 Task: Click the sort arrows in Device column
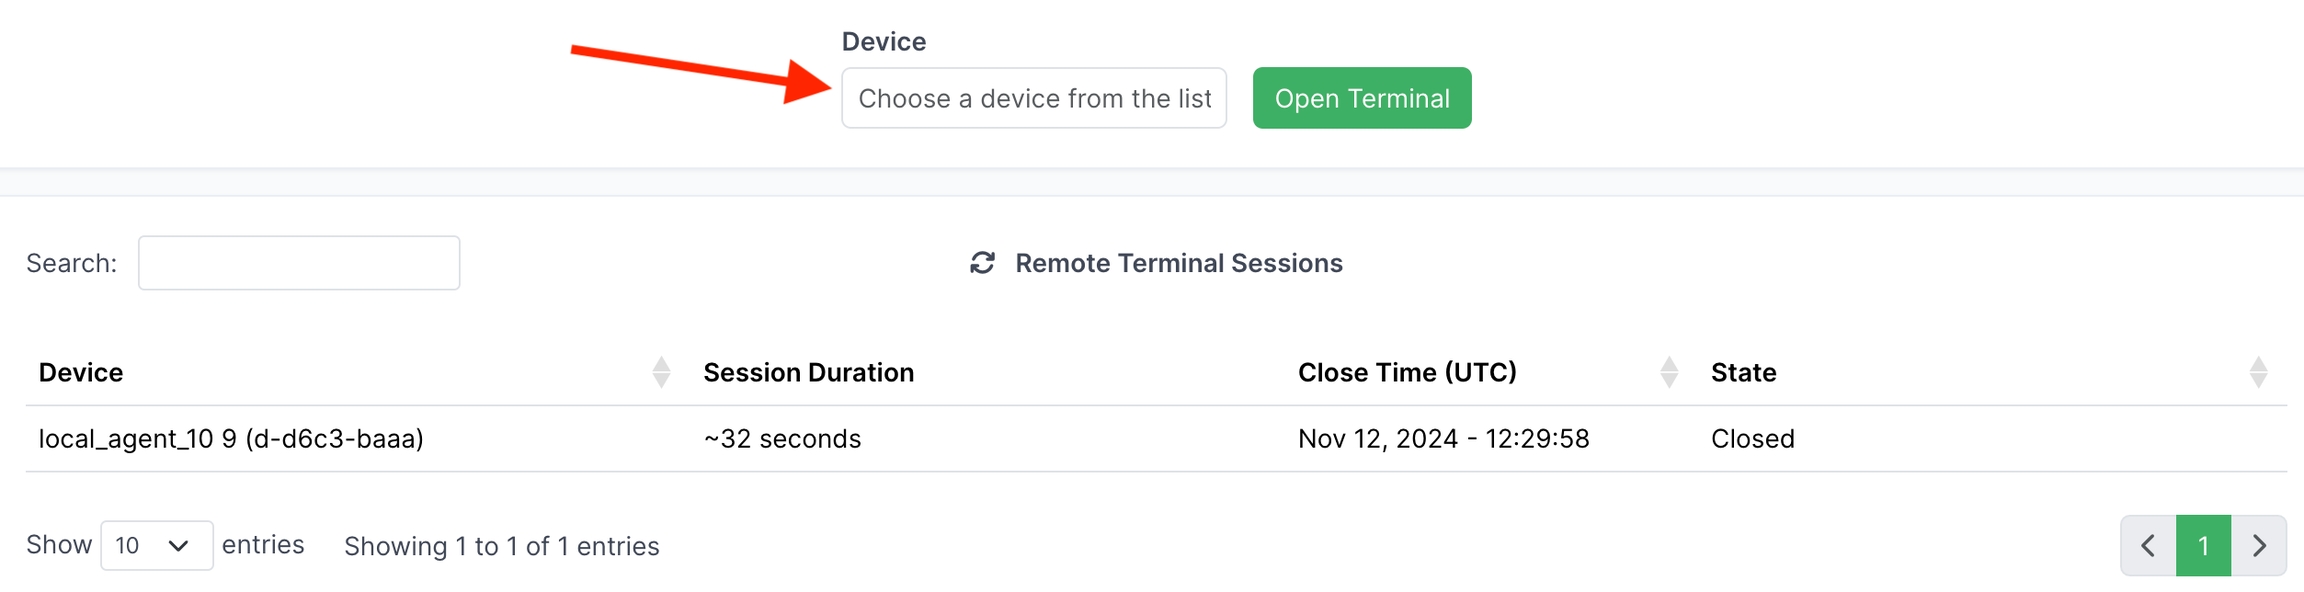[661, 372]
